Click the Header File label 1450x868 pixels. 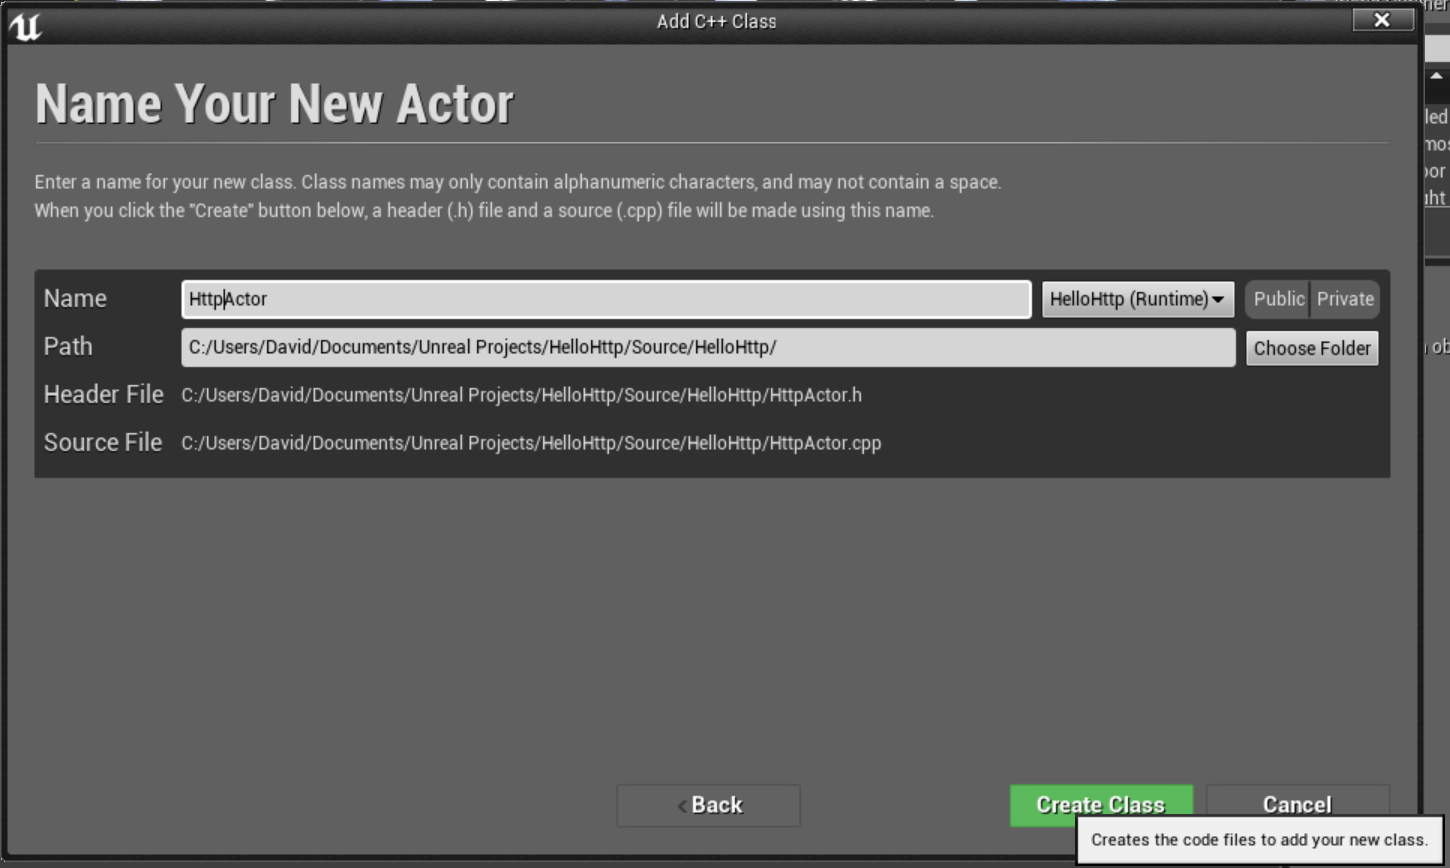[103, 394]
